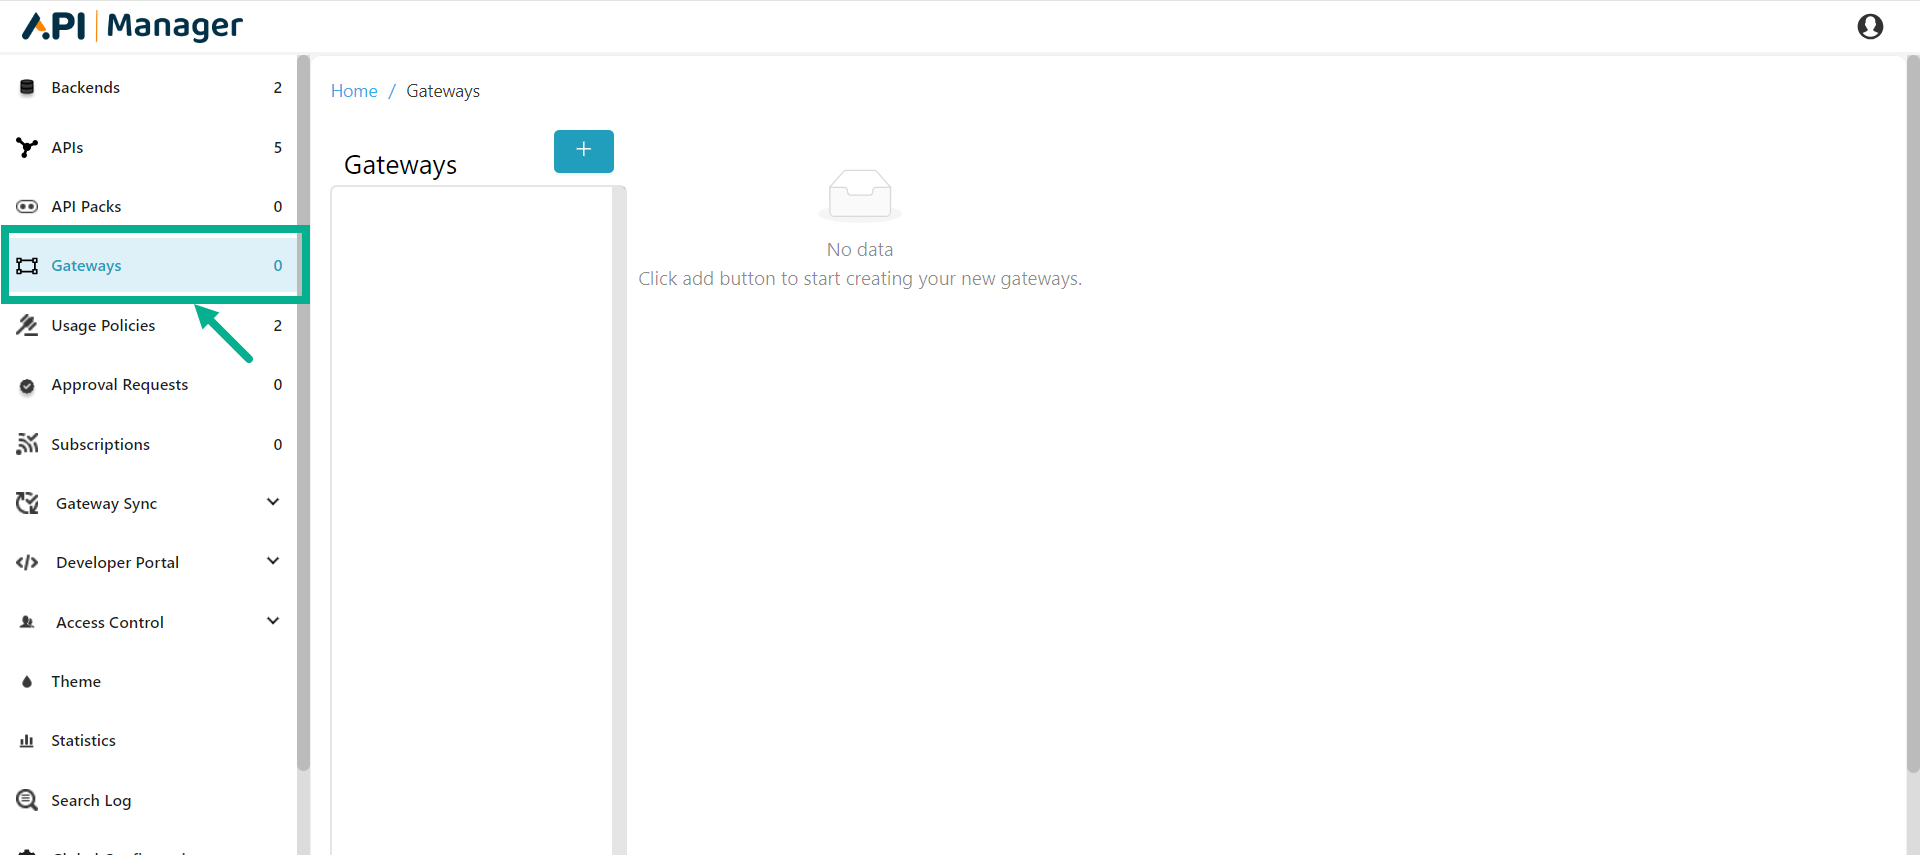Click the Approval Requests check icon
The image size is (1920, 855).
[27, 386]
